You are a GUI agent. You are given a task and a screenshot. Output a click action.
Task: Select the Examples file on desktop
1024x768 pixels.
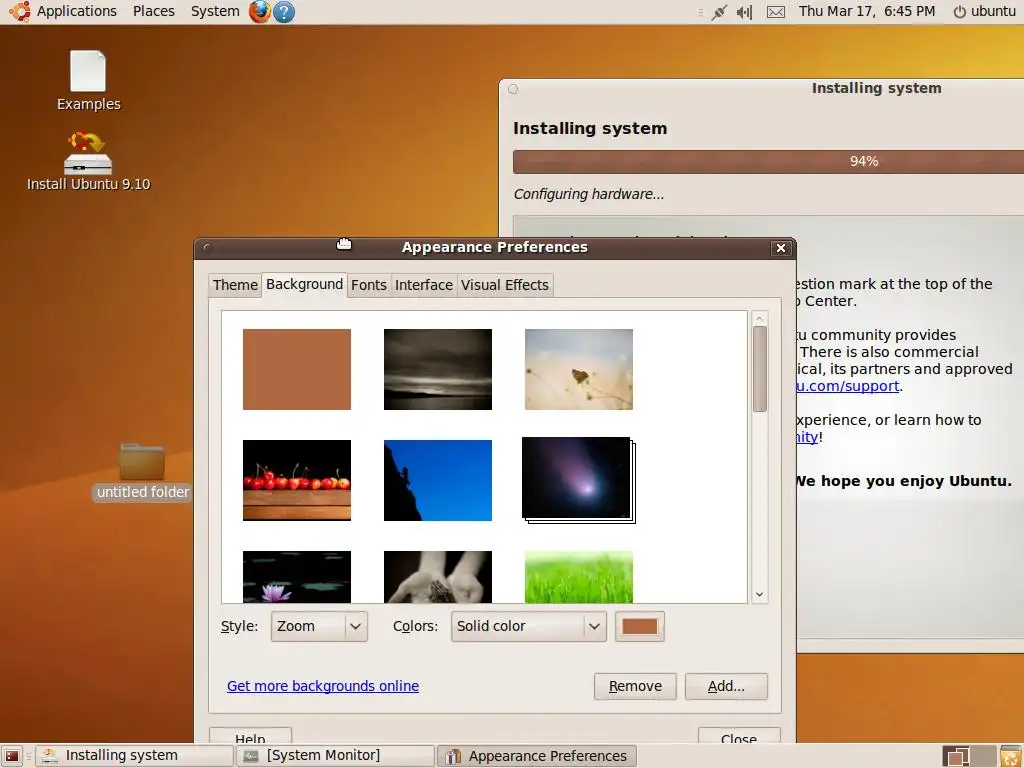tap(88, 81)
